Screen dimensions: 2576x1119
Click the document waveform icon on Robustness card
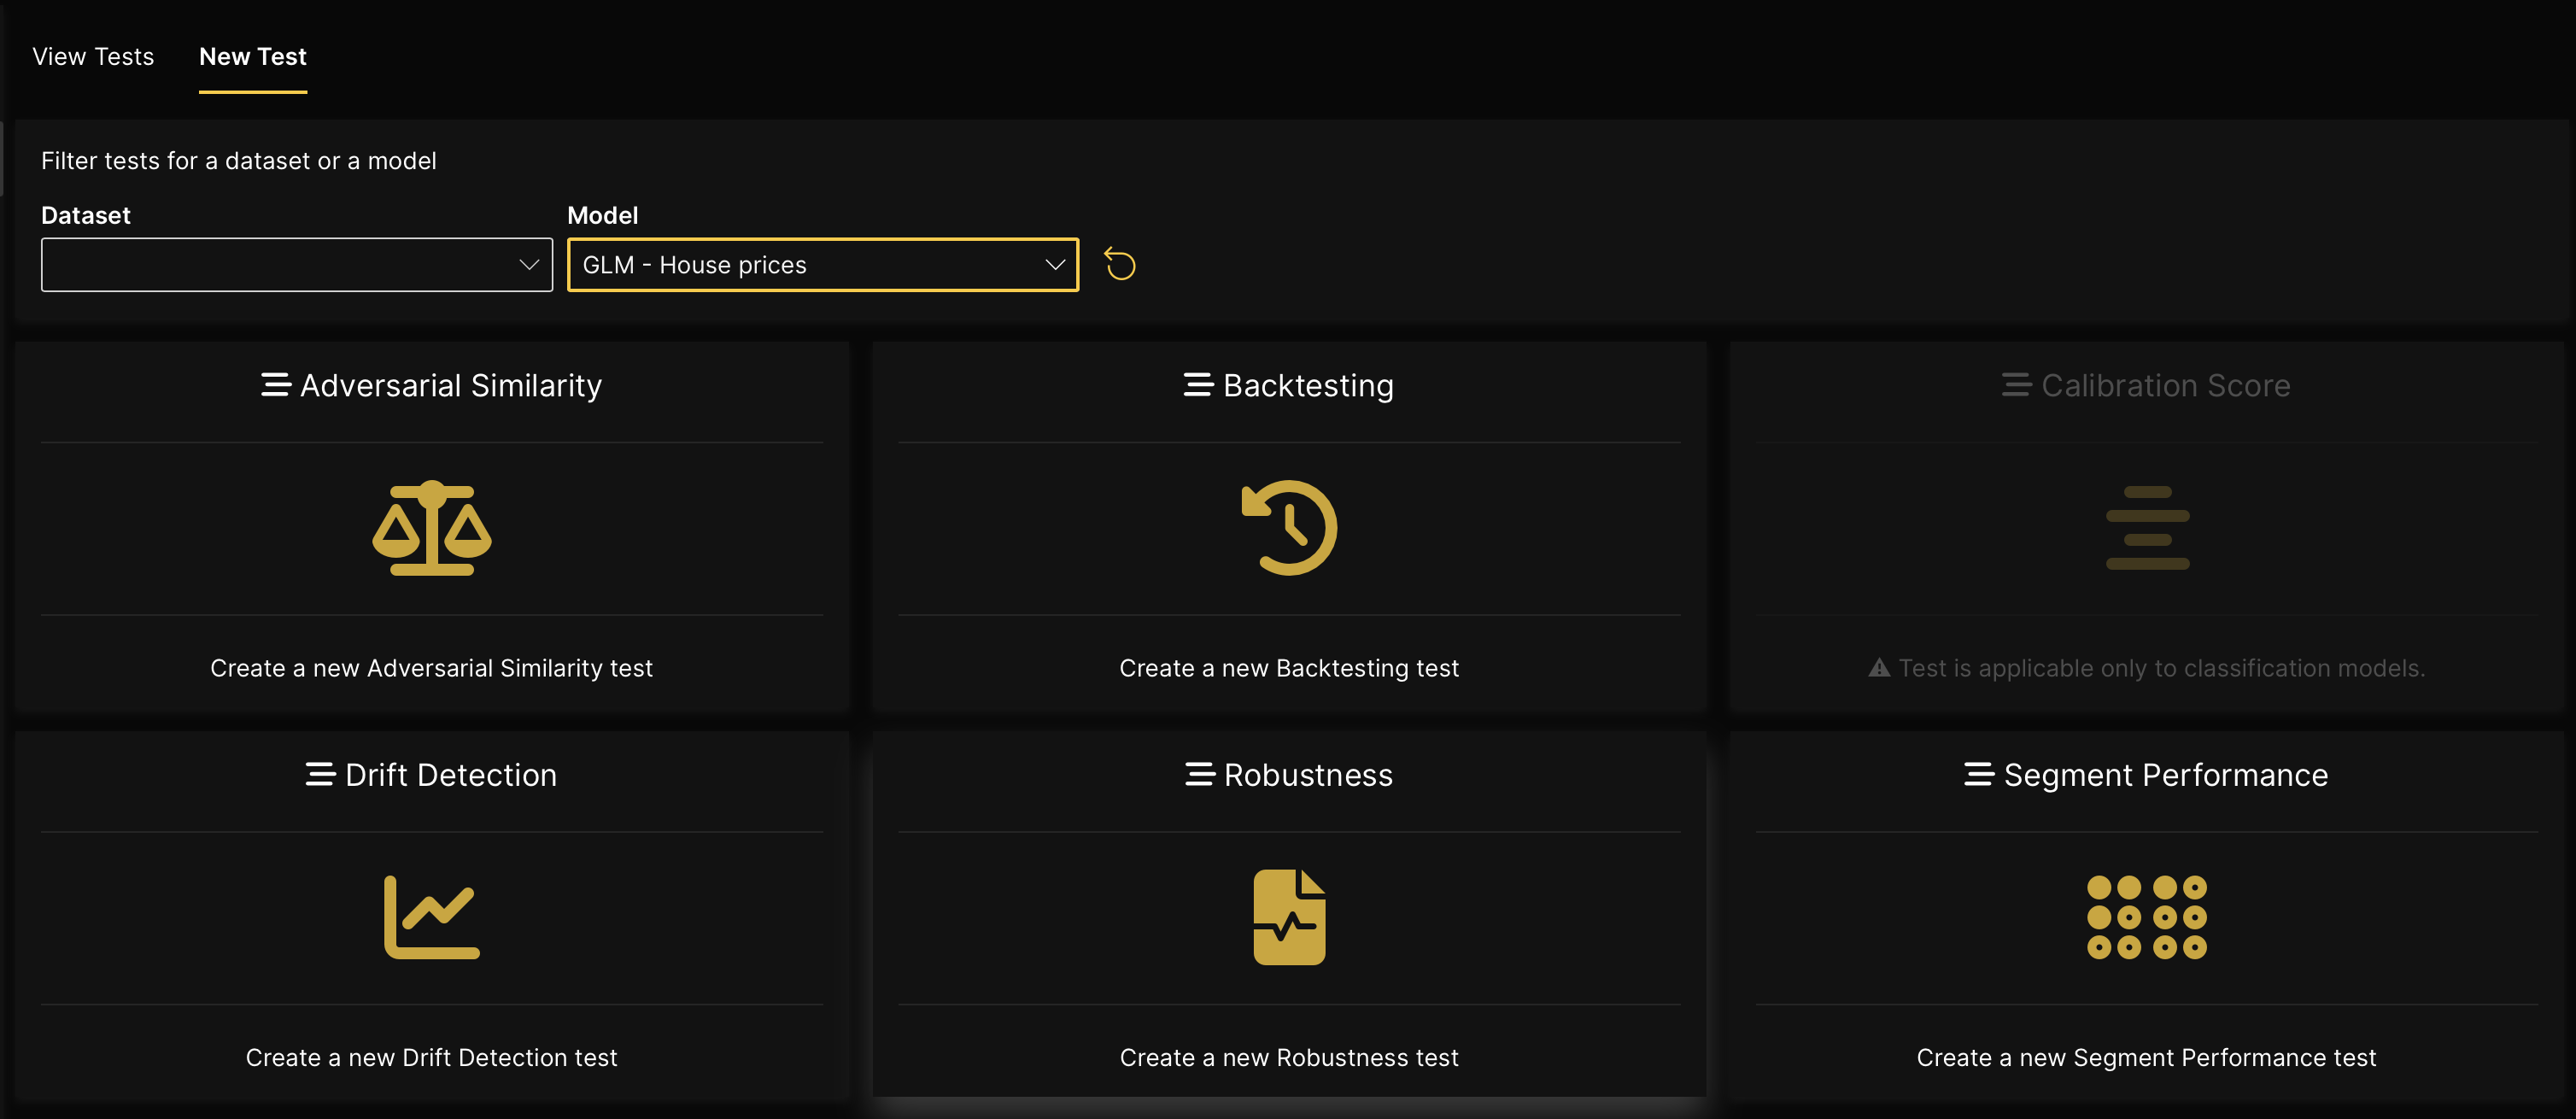(x=1289, y=917)
